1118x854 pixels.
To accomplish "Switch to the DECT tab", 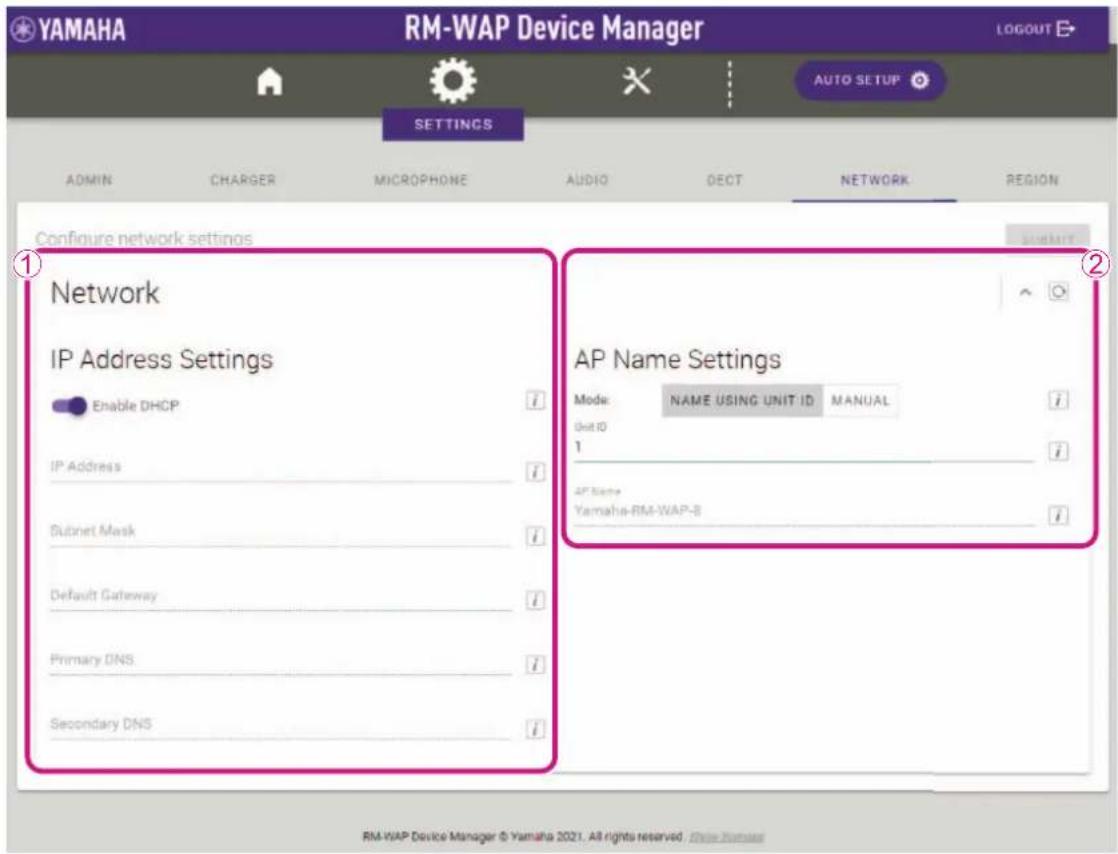I will click(724, 180).
